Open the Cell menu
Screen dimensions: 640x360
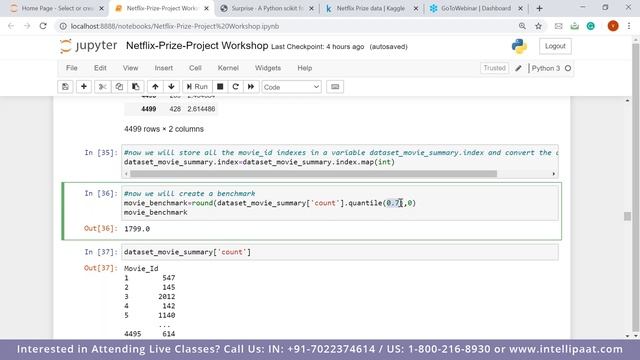tap(195, 68)
